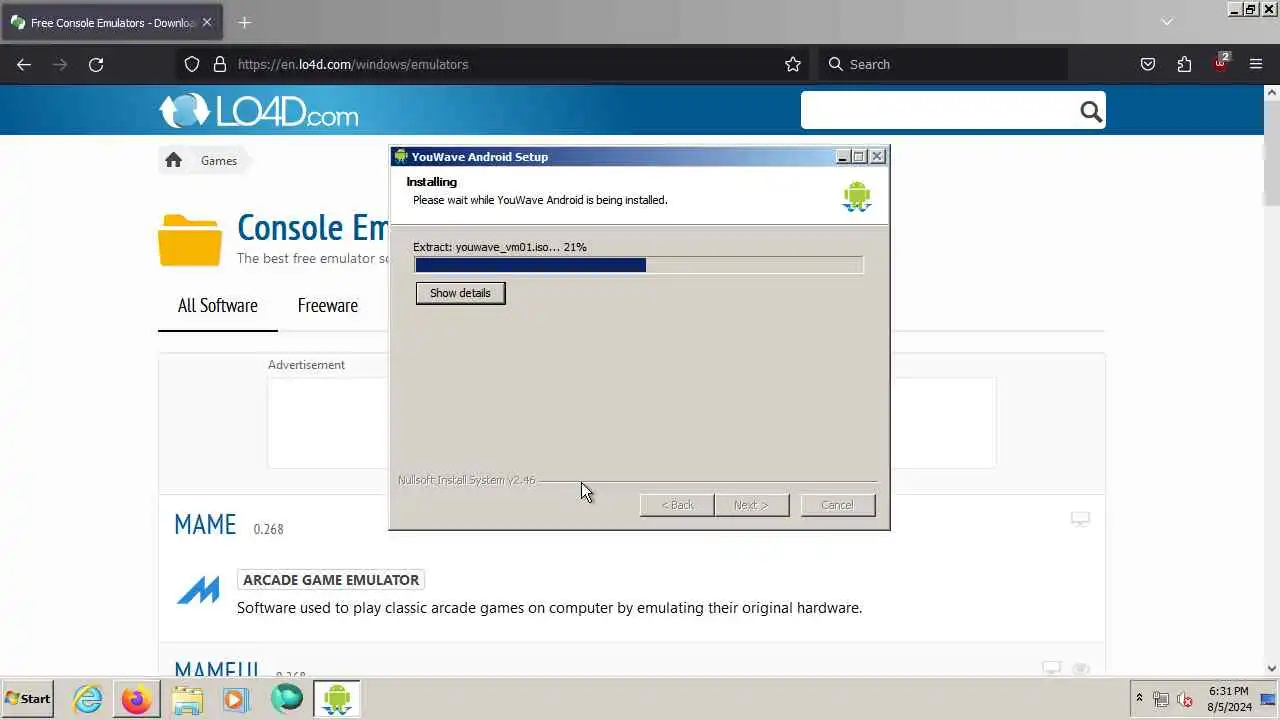Bookmark this page with the star icon

[793, 64]
